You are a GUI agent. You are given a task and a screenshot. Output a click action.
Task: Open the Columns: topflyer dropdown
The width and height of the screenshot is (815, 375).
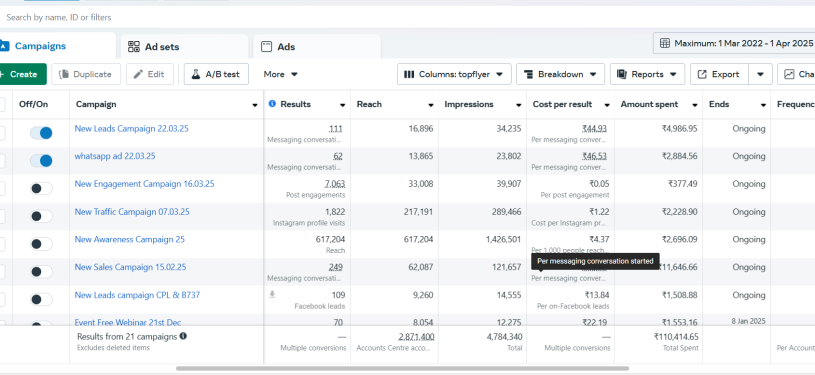454,74
